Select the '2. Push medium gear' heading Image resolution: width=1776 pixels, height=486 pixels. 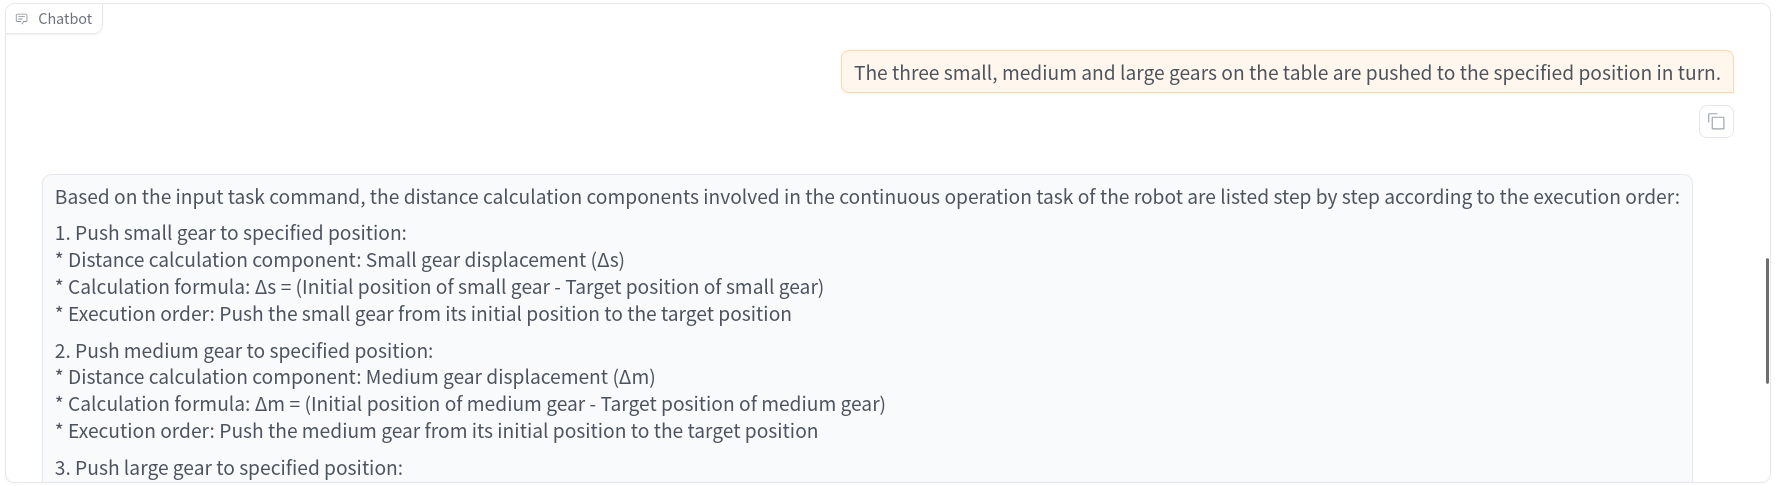click(244, 351)
